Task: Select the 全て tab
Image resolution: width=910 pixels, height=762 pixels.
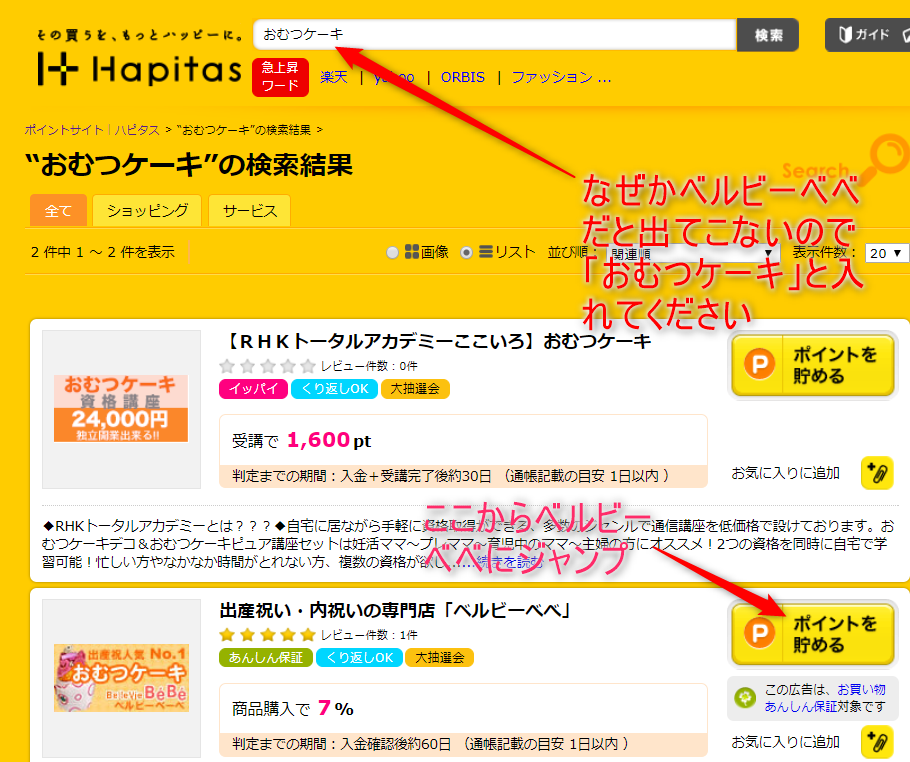Action: (x=59, y=210)
